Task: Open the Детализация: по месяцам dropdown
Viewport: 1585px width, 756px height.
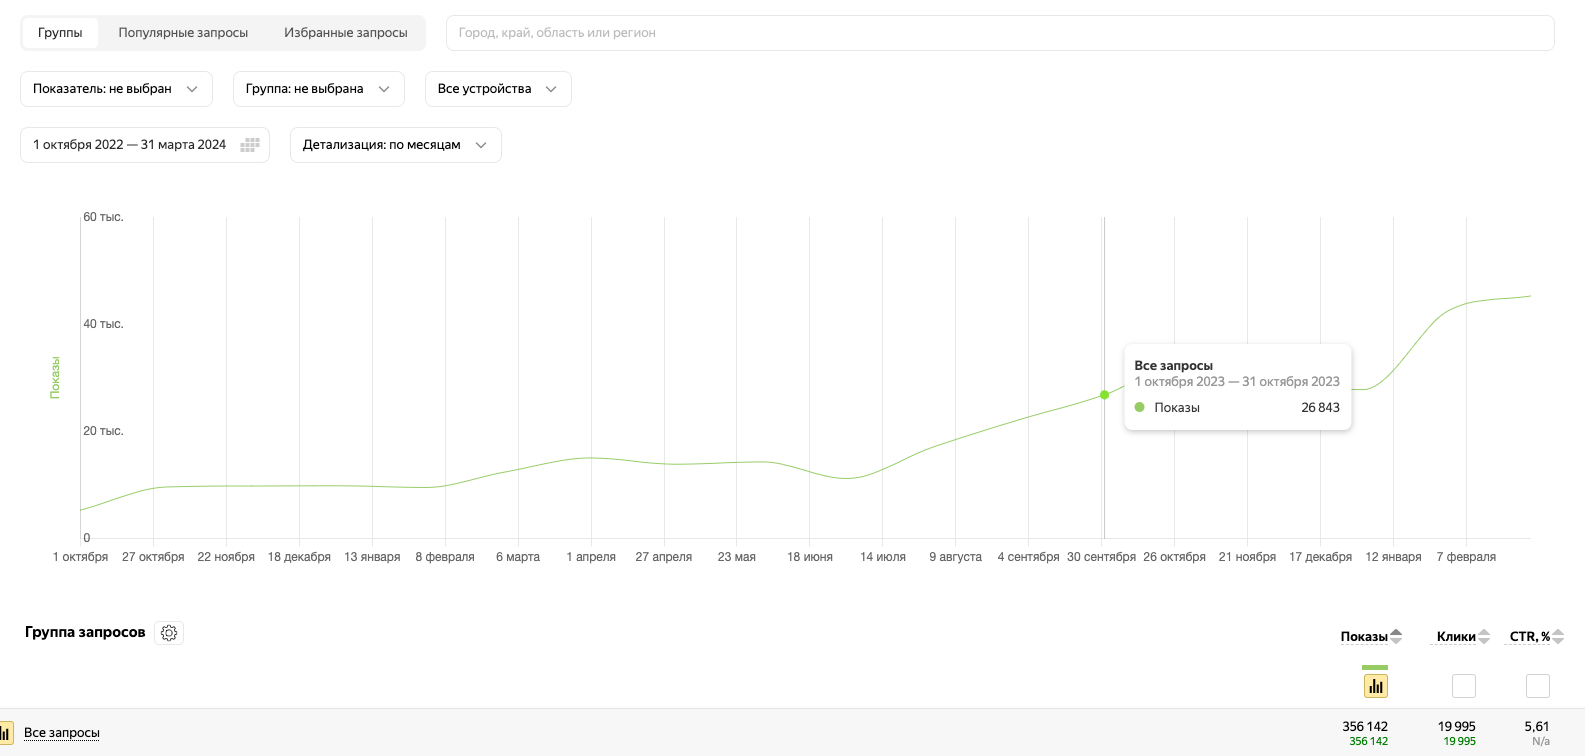Action: coord(395,145)
